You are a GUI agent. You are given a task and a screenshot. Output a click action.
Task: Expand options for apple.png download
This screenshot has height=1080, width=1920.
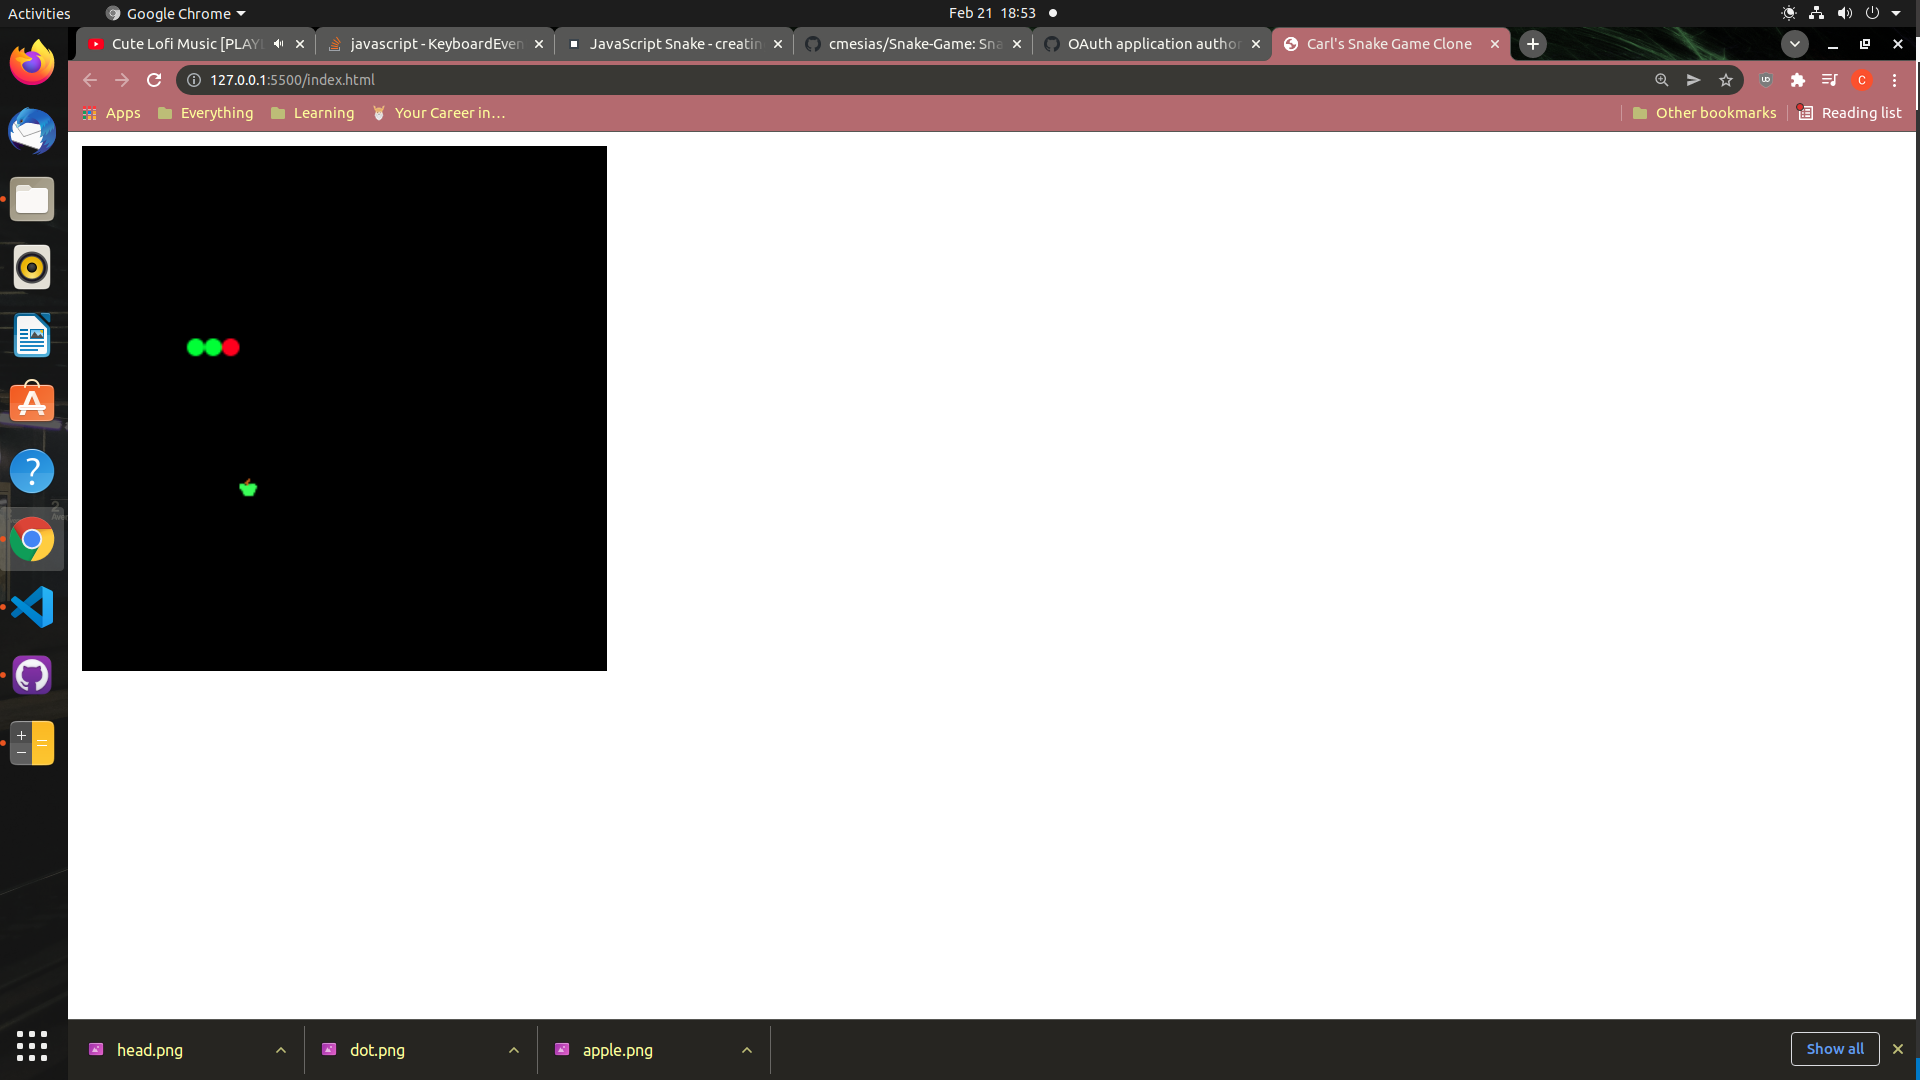tap(746, 1050)
